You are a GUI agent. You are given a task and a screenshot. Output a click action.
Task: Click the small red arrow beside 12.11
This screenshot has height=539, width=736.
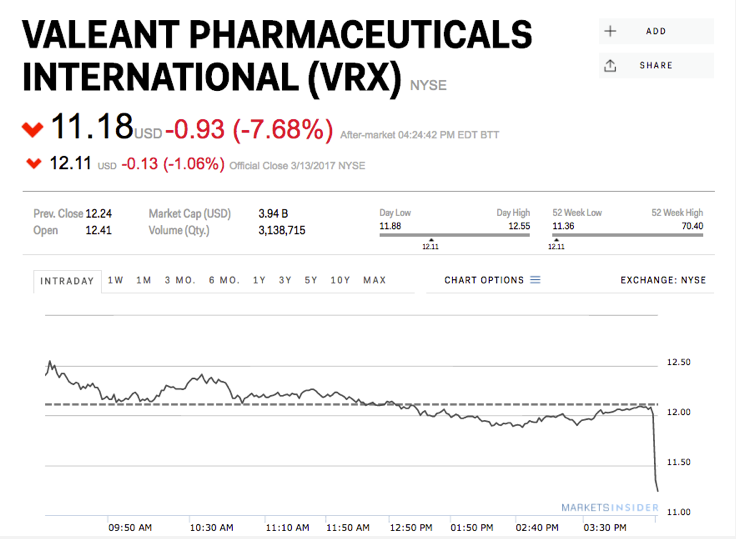(34, 163)
